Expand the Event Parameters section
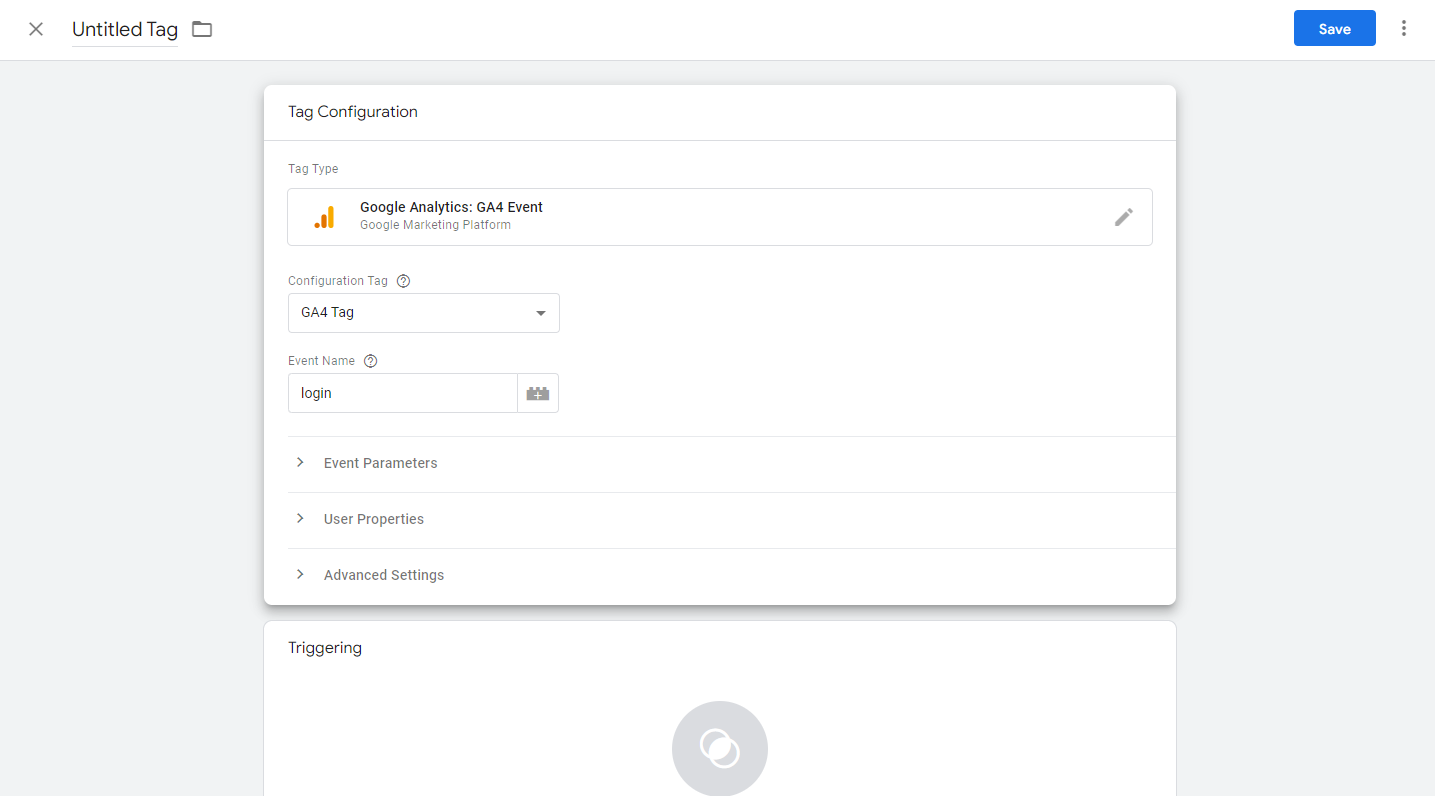Screen dimensions: 1435x796 (x=381, y=463)
